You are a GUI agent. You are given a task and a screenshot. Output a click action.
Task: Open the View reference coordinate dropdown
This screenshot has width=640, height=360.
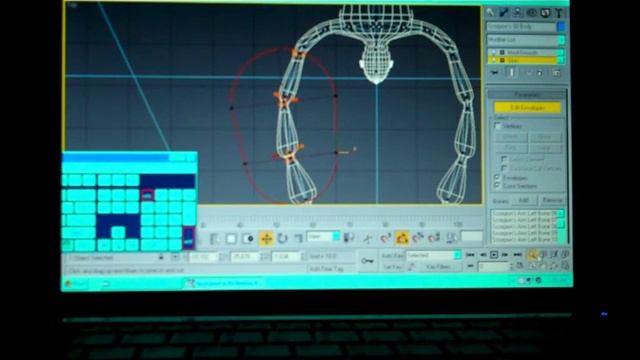pos(323,237)
